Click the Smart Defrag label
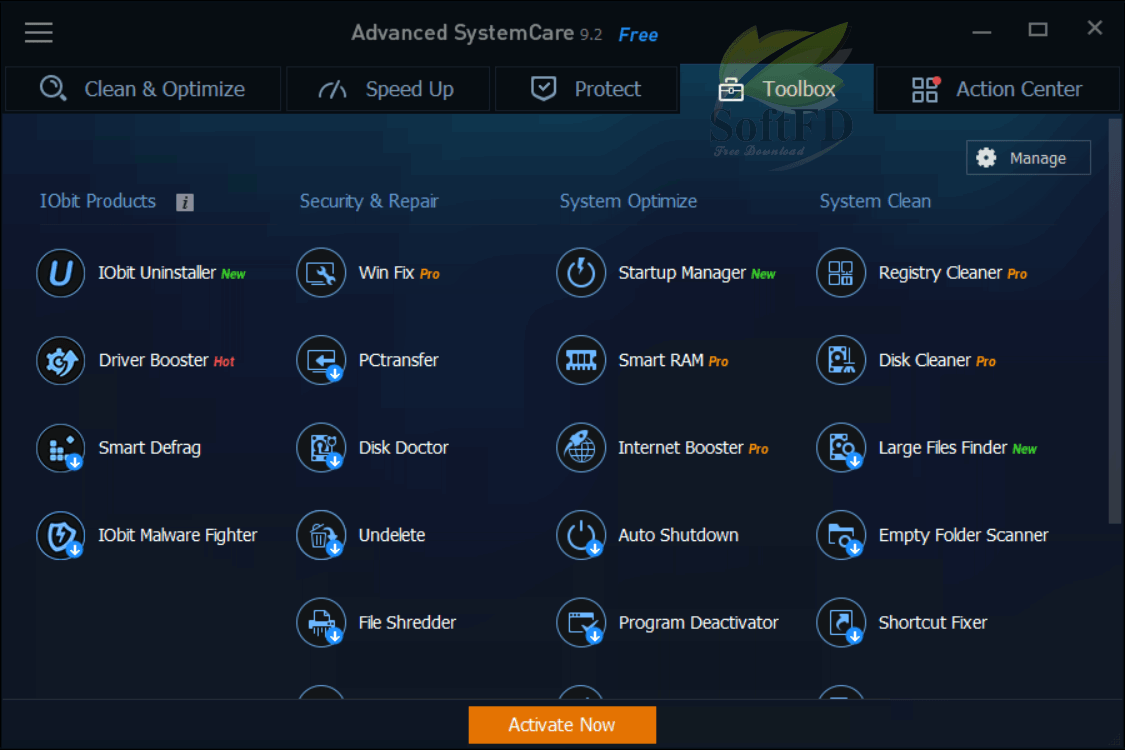This screenshot has width=1125, height=750. [x=149, y=448]
